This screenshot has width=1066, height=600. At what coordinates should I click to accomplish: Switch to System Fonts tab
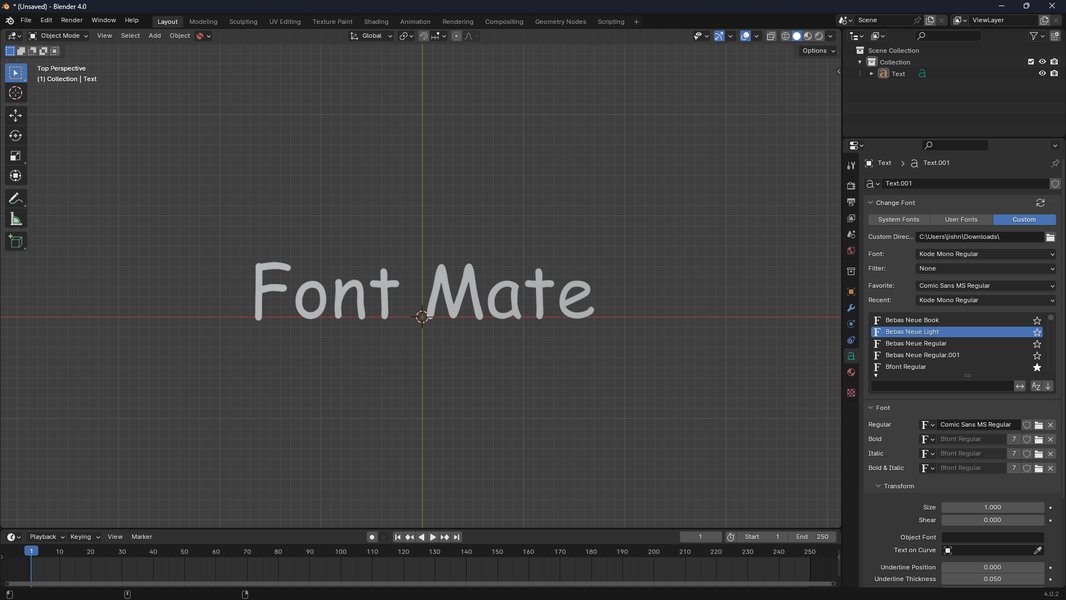[x=899, y=219]
